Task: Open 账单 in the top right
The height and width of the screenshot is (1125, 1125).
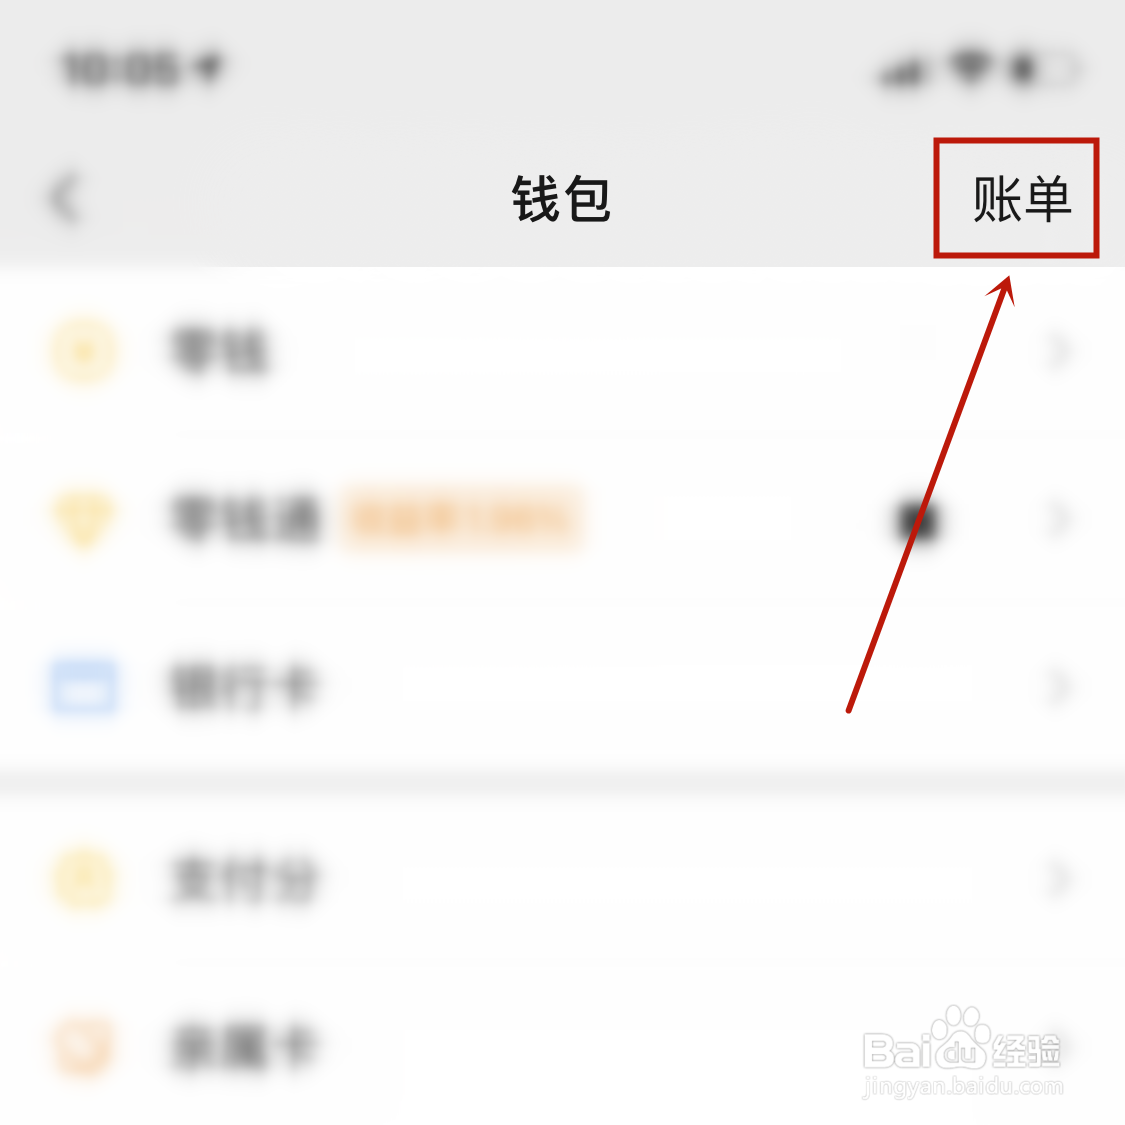Action: (x=1022, y=199)
